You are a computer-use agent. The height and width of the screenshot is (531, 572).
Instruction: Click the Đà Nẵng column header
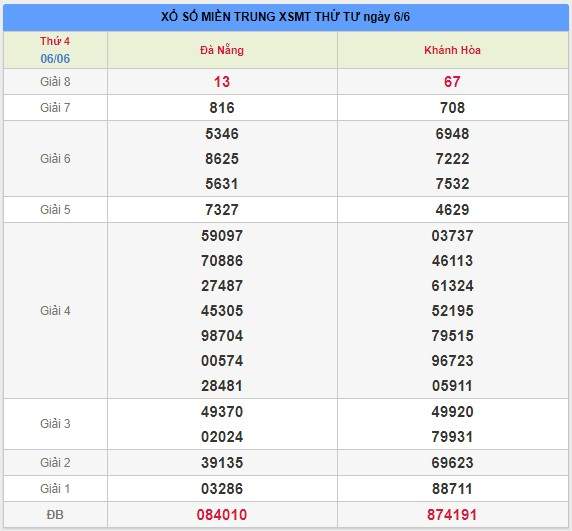[x=222, y=50]
